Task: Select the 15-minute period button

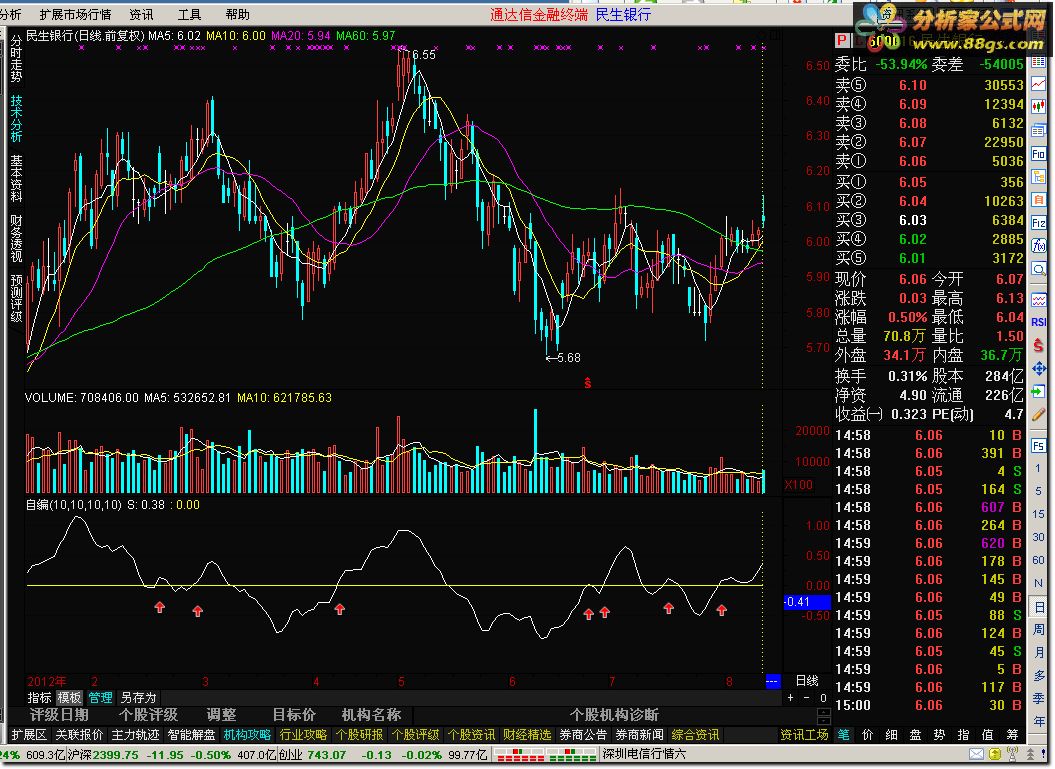Action: pos(1039,514)
